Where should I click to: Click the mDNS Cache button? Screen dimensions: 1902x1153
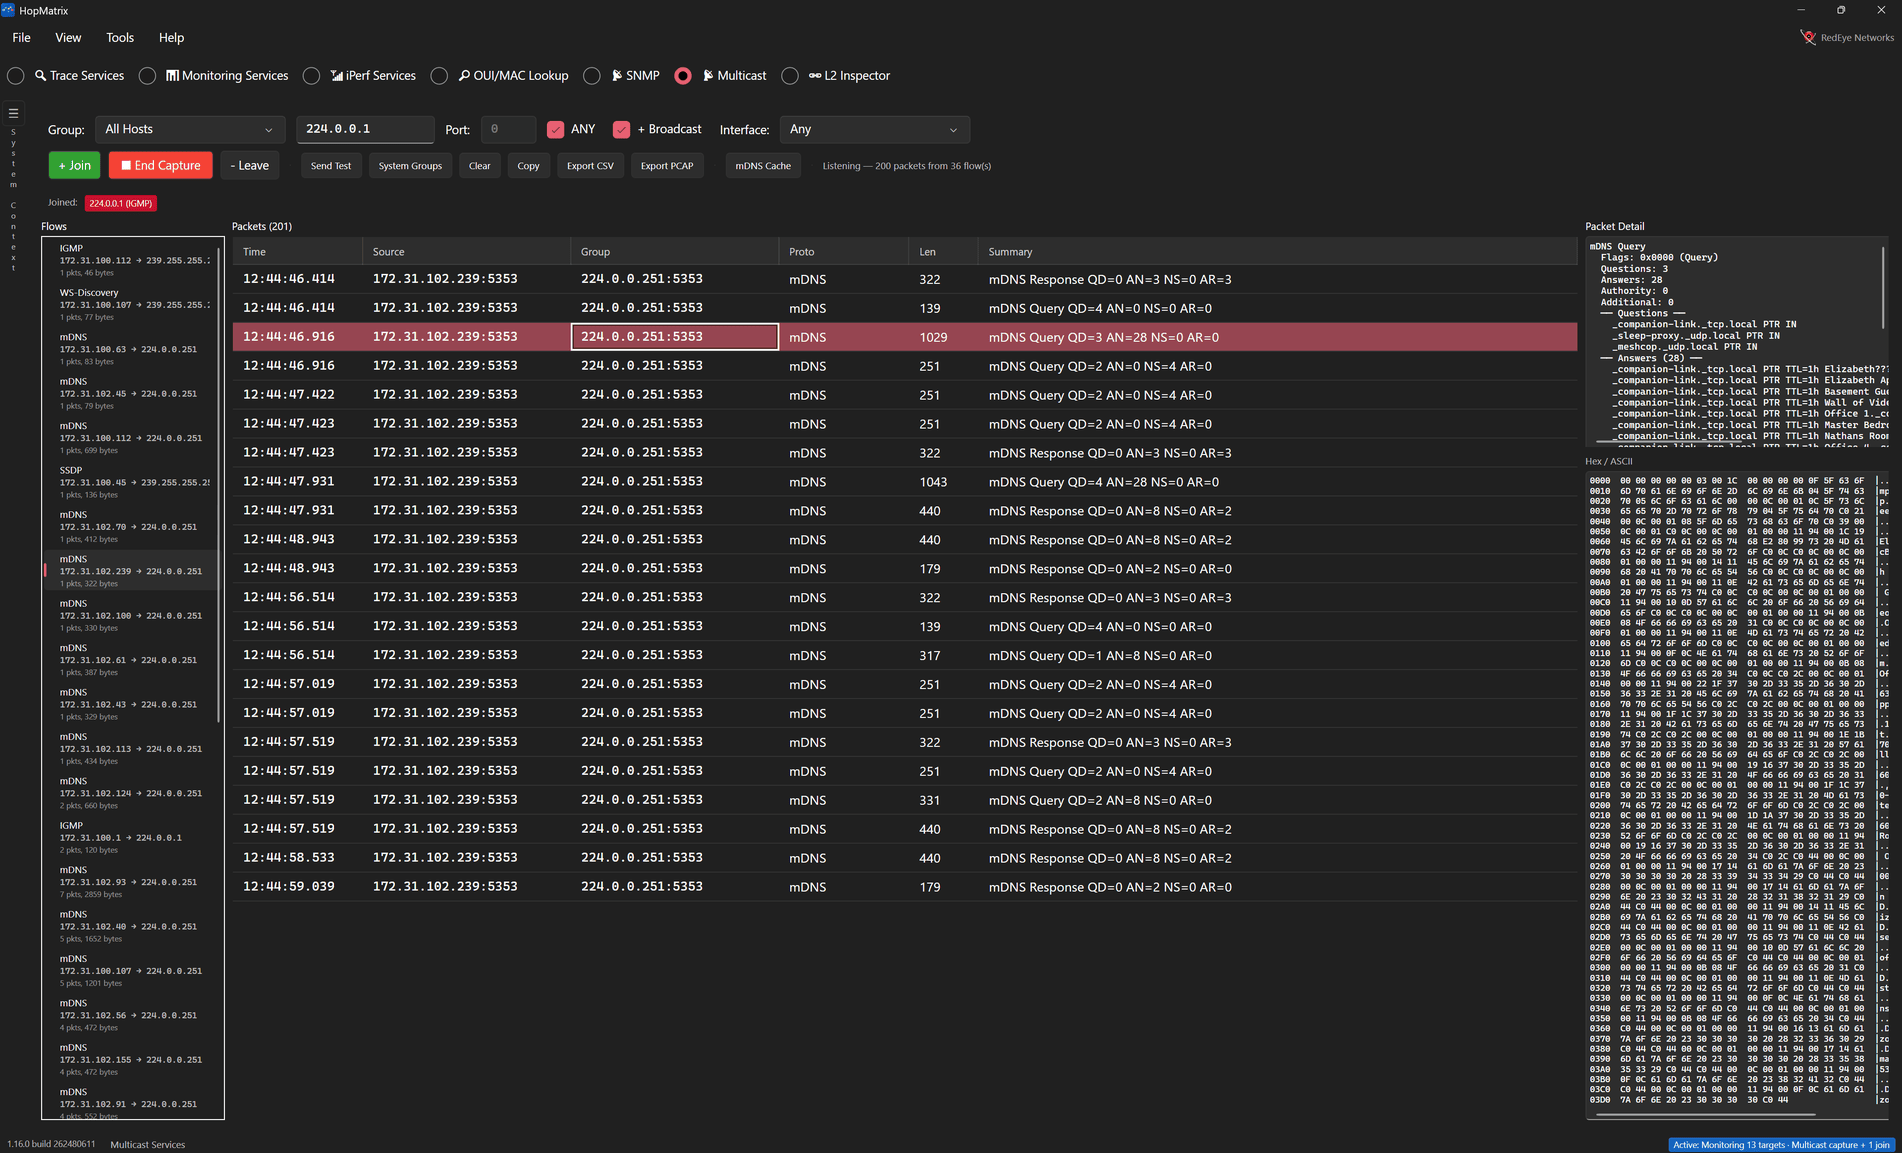[763, 166]
